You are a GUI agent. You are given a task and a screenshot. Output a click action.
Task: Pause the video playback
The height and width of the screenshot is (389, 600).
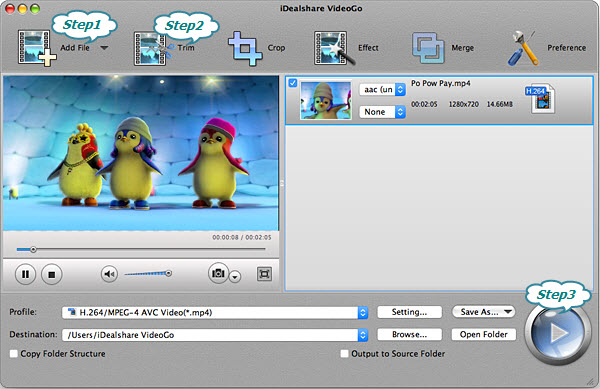coord(25,274)
